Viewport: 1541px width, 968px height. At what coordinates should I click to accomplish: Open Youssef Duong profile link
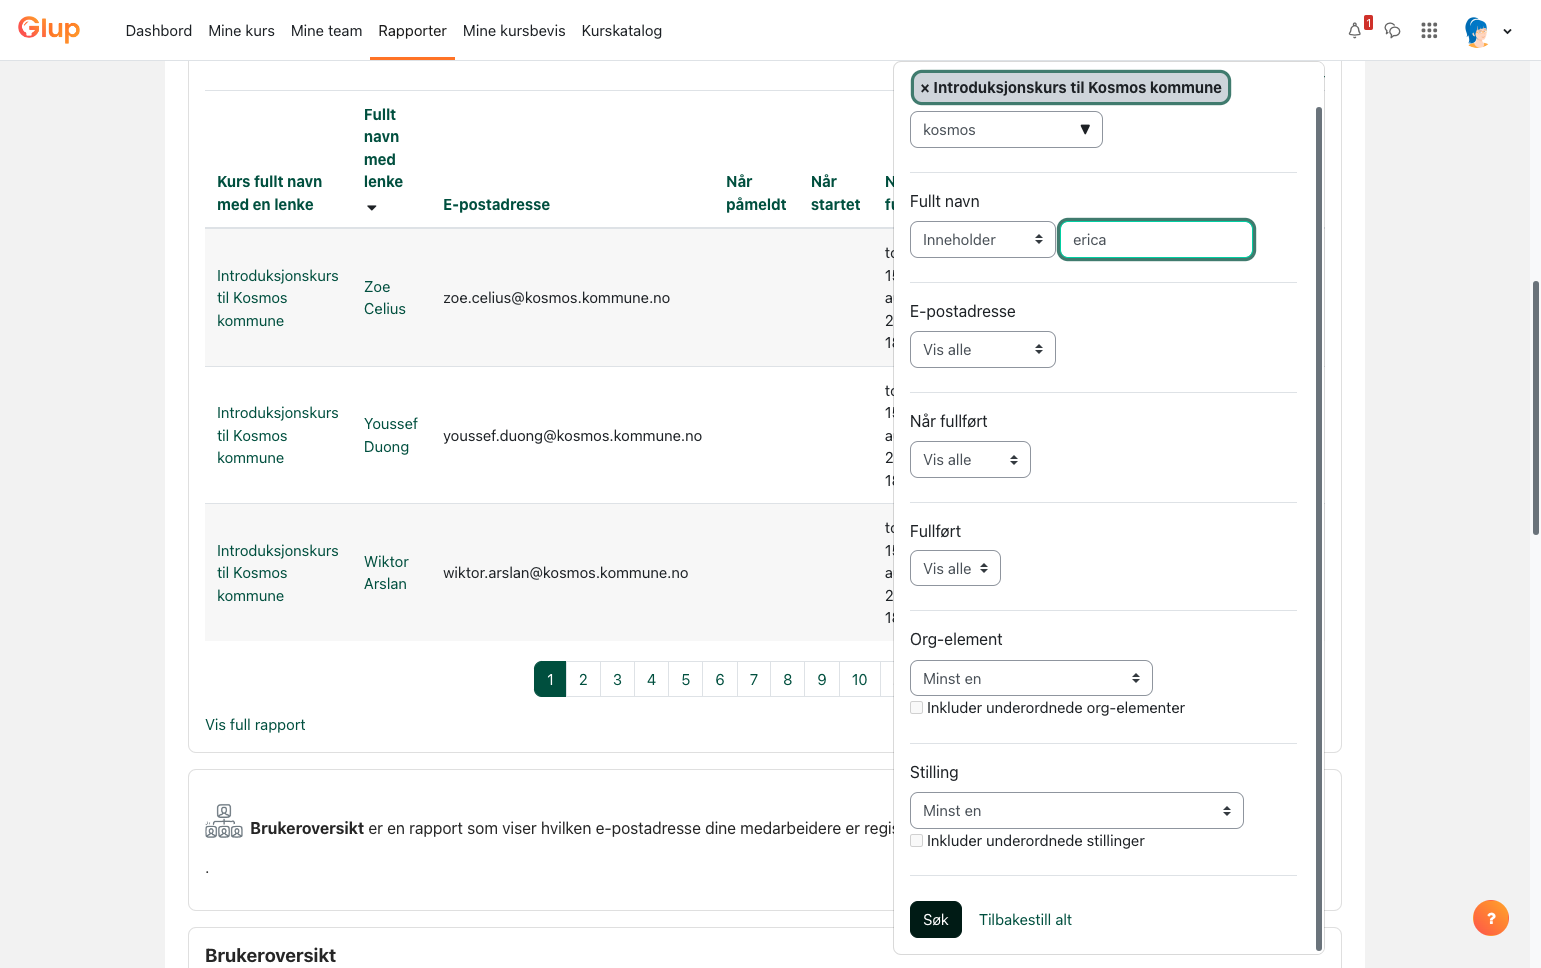coord(391,435)
